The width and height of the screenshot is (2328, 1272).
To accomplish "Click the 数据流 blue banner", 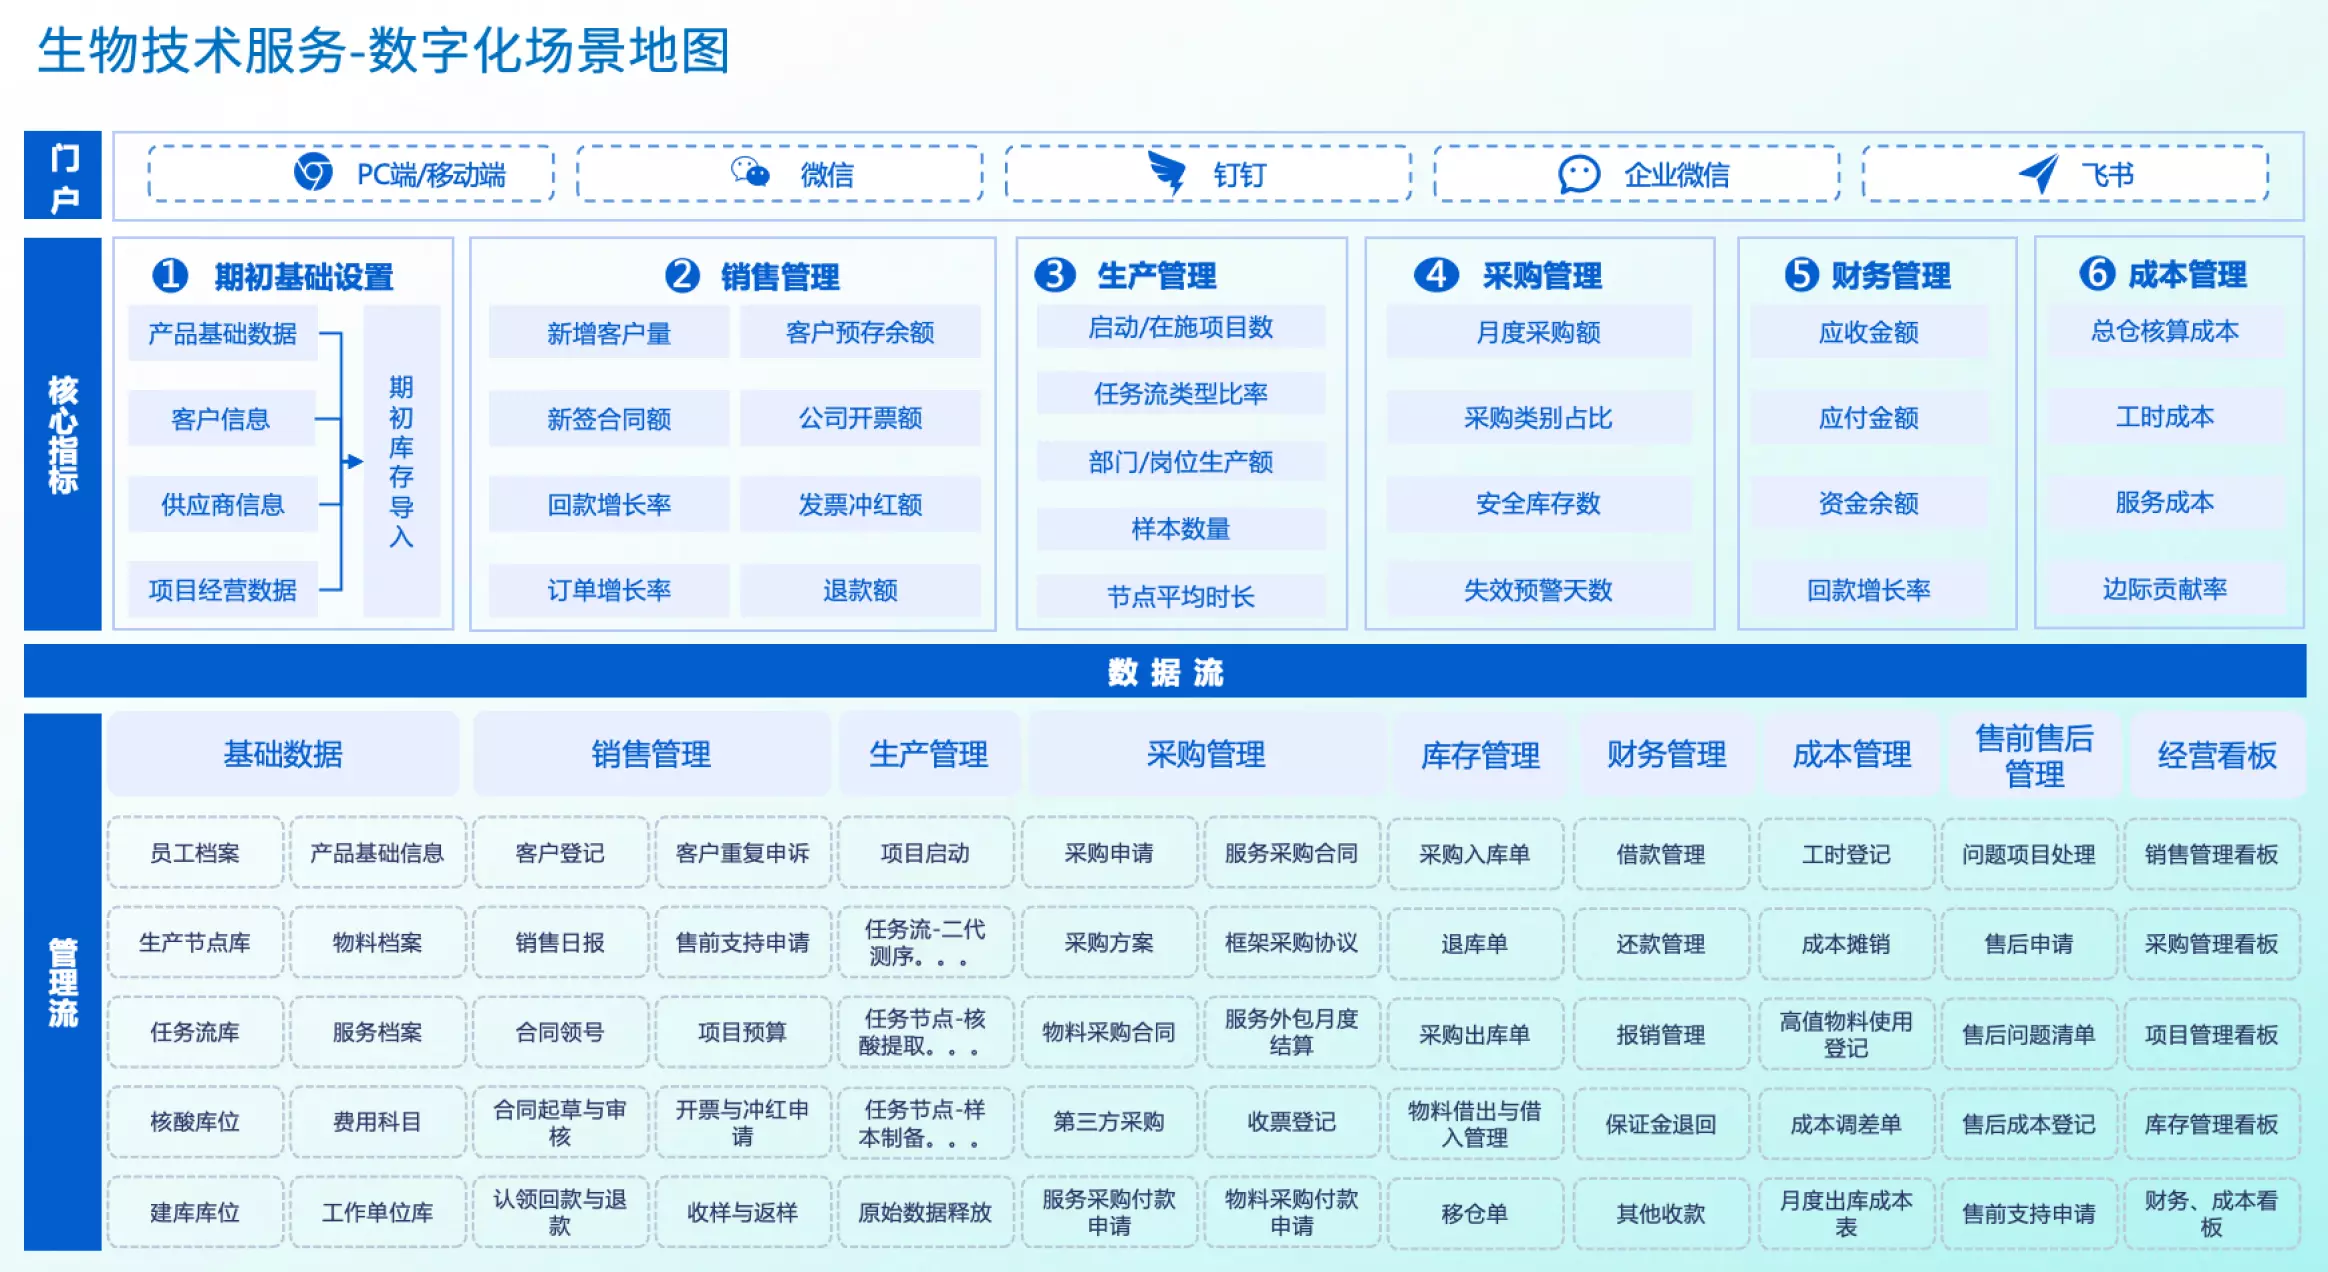I will [1164, 672].
